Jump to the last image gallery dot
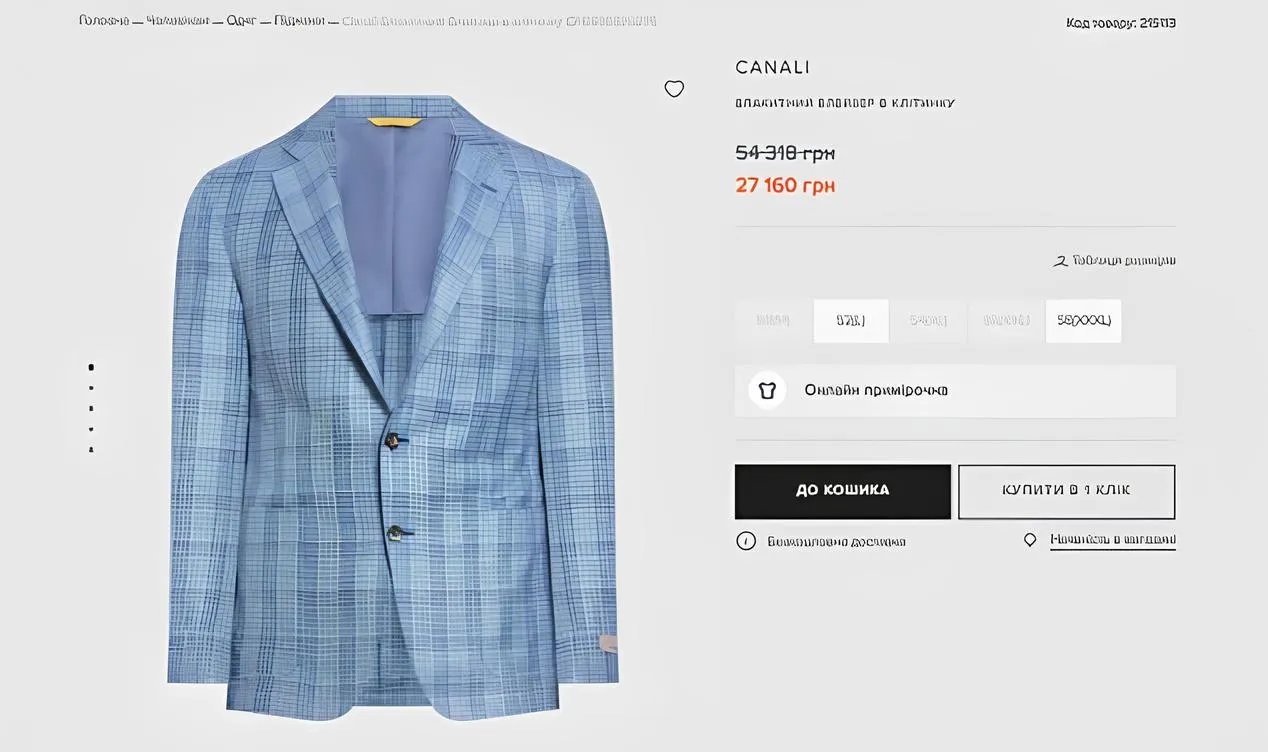 point(91,450)
